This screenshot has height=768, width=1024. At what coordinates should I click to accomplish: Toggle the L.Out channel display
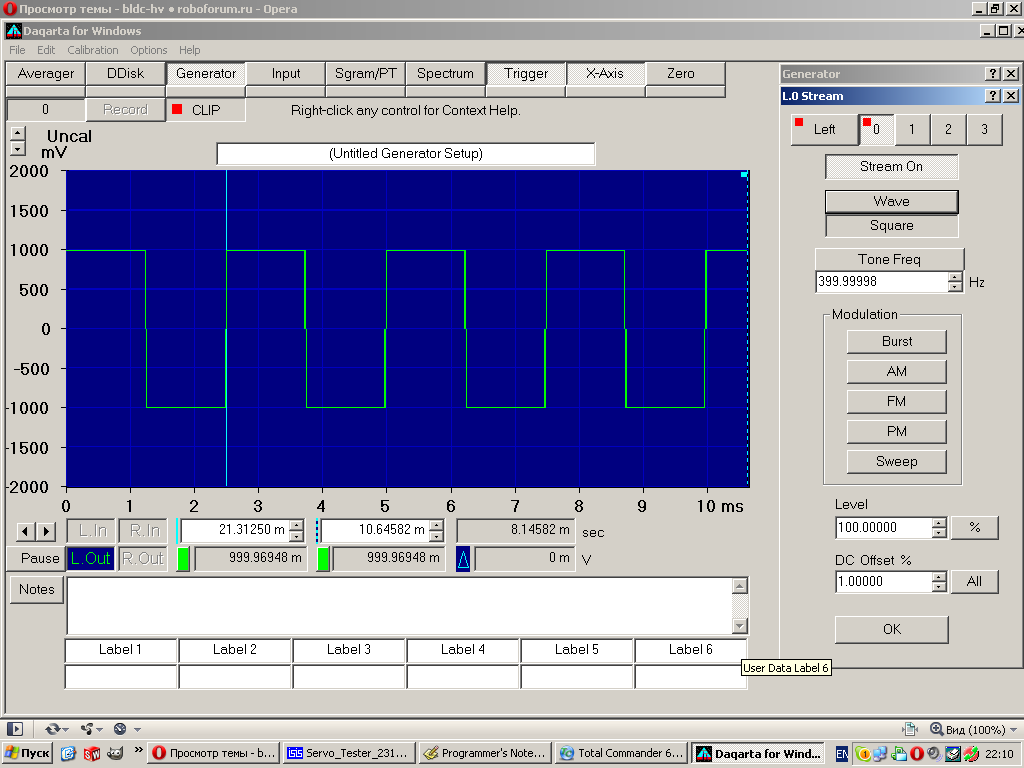pyautogui.click(x=90, y=559)
